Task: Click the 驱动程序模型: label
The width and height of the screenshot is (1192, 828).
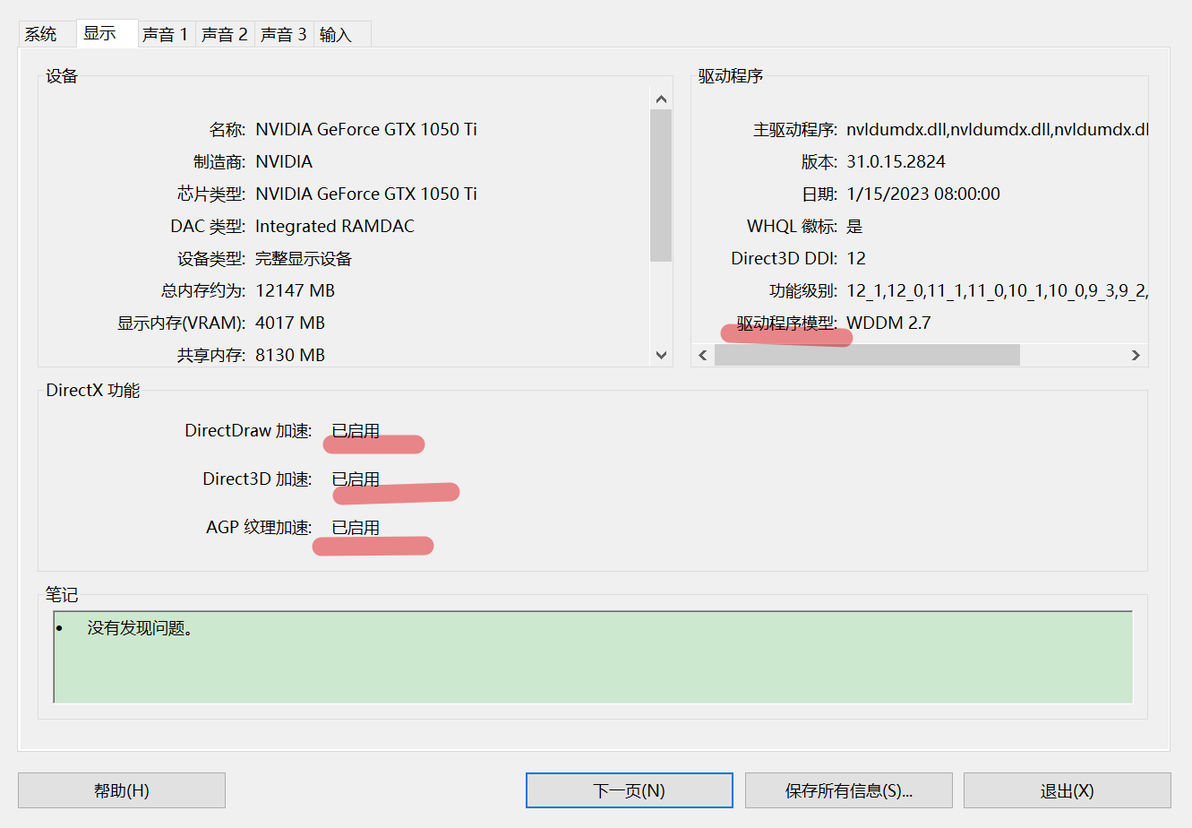Action: coord(787,323)
